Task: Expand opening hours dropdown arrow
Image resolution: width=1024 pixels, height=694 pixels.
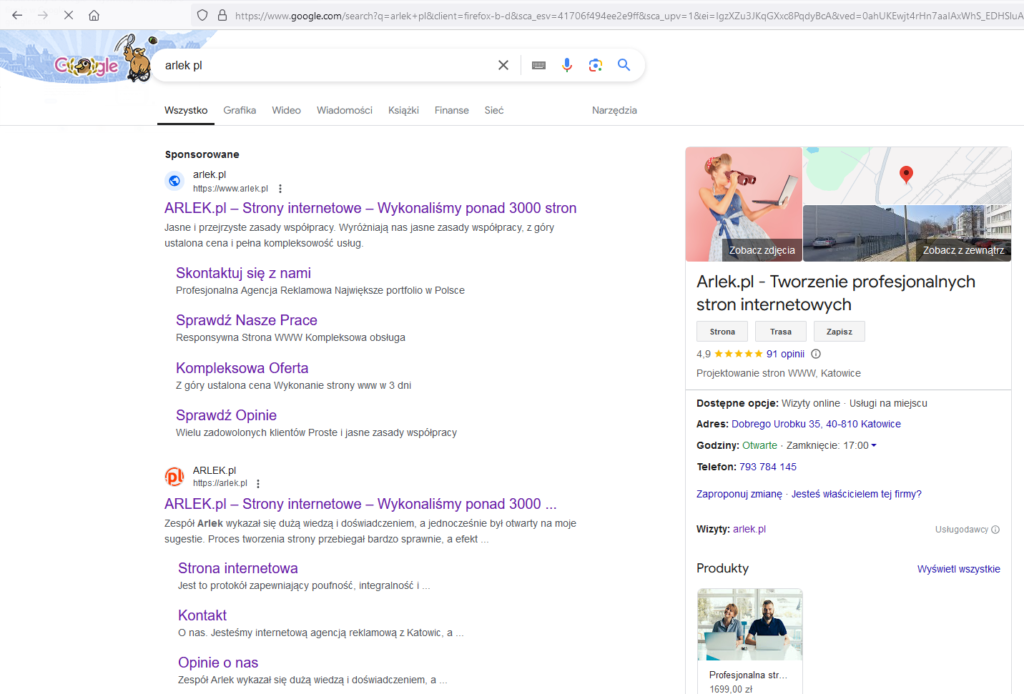Action: click(874, 445)
